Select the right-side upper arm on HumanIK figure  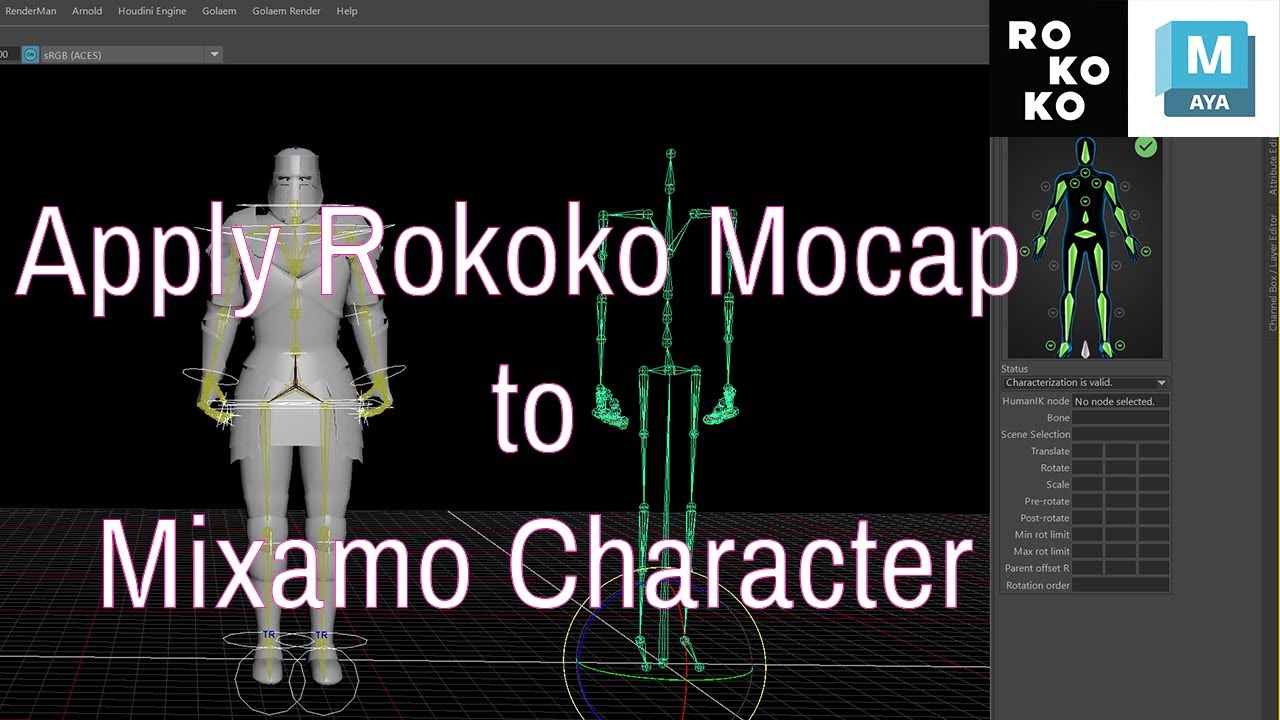coord(1111,191)
